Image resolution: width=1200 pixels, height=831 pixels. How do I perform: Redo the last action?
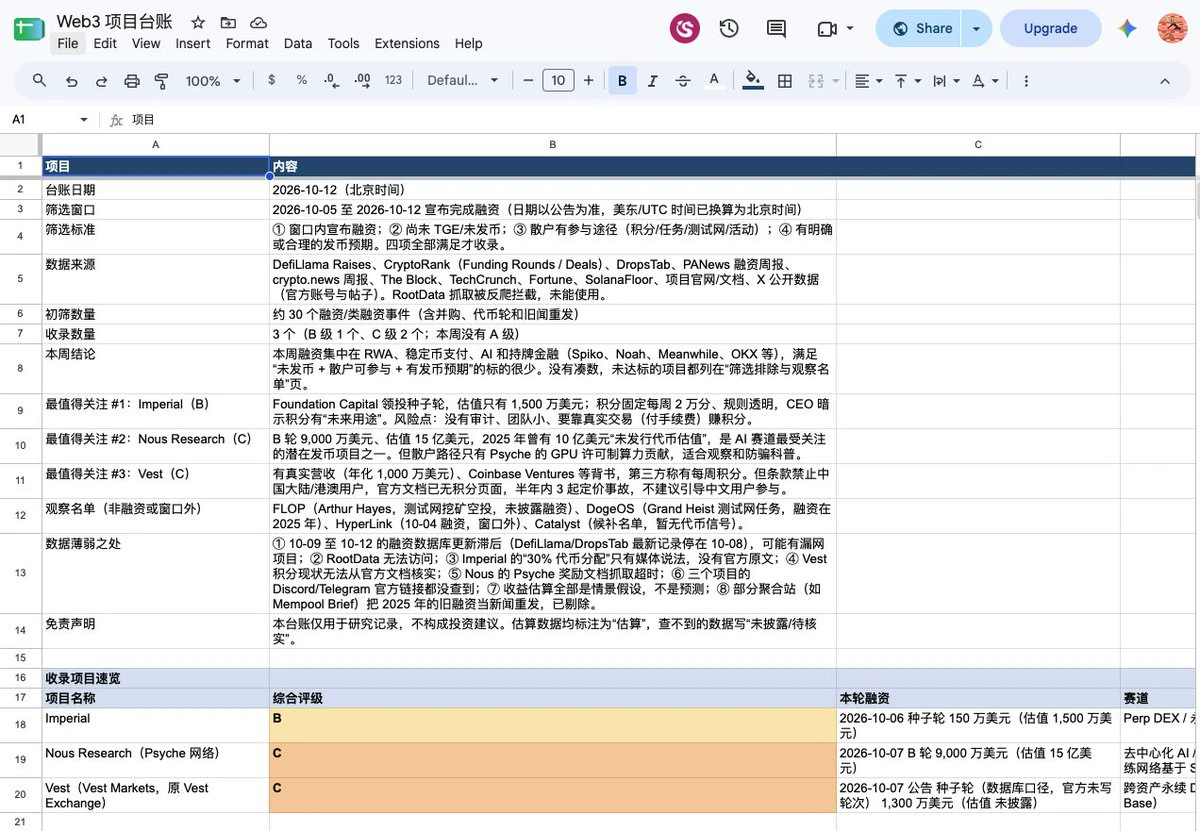coord(101,80)
